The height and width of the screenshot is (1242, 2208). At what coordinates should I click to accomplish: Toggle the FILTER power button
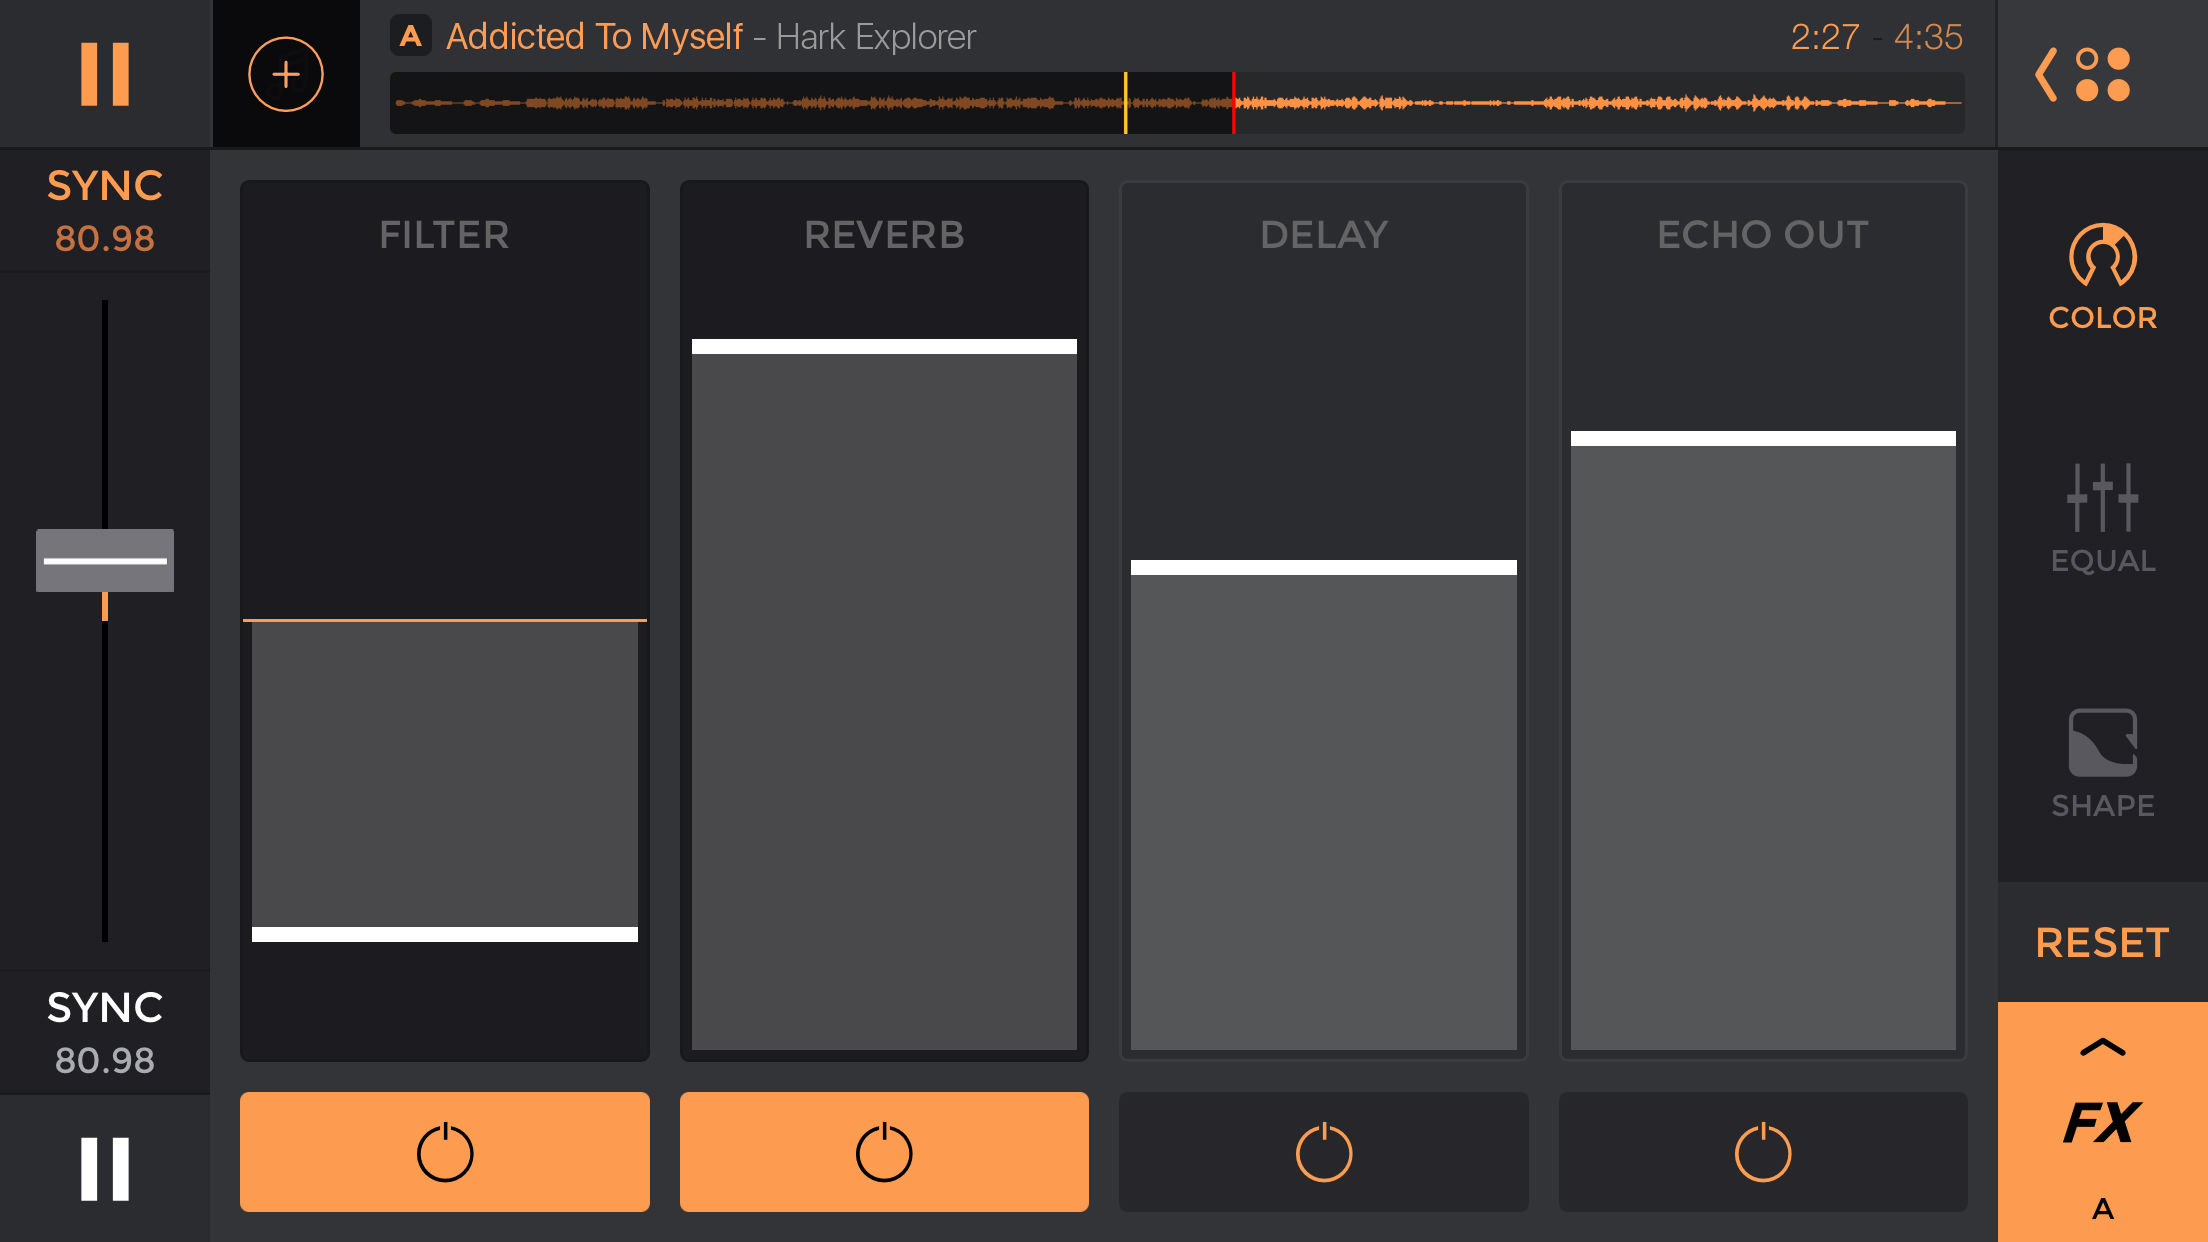[x=444, y=1152]
